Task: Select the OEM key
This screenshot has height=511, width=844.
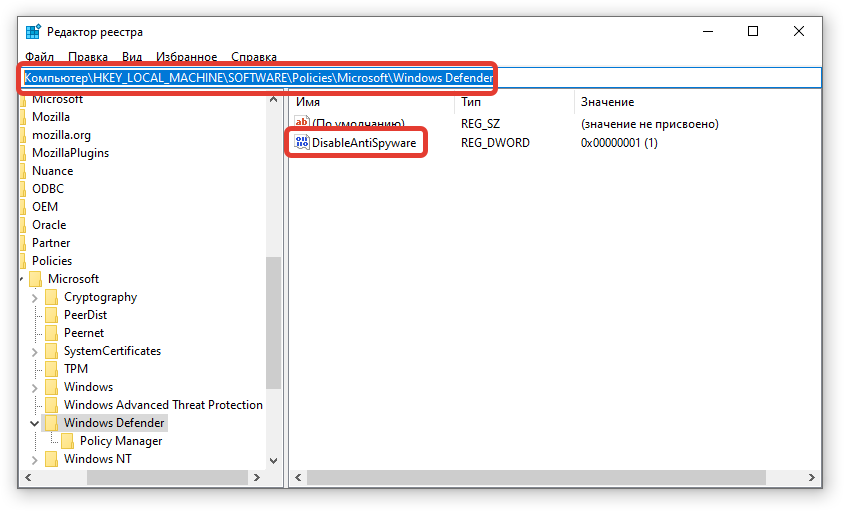Action: [x=45, y=207]
